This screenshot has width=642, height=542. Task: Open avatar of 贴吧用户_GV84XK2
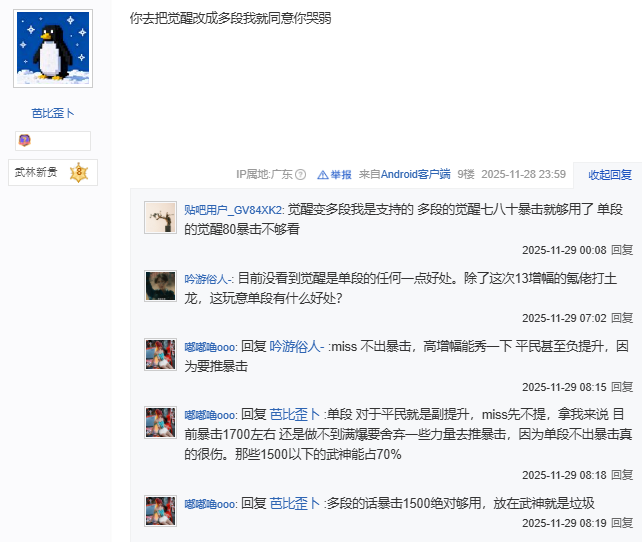point(160,217)
